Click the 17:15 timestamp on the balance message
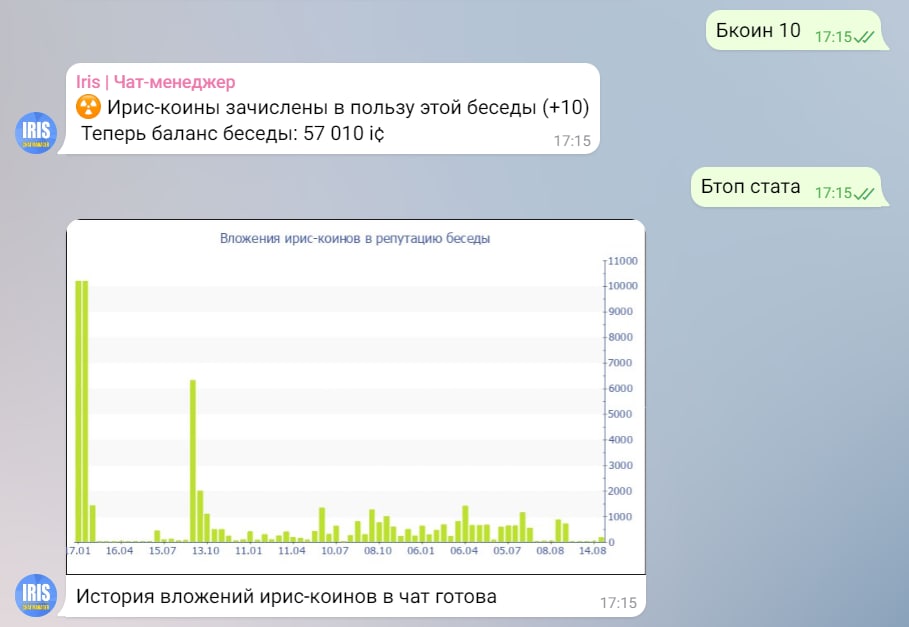 click(572, 141)
